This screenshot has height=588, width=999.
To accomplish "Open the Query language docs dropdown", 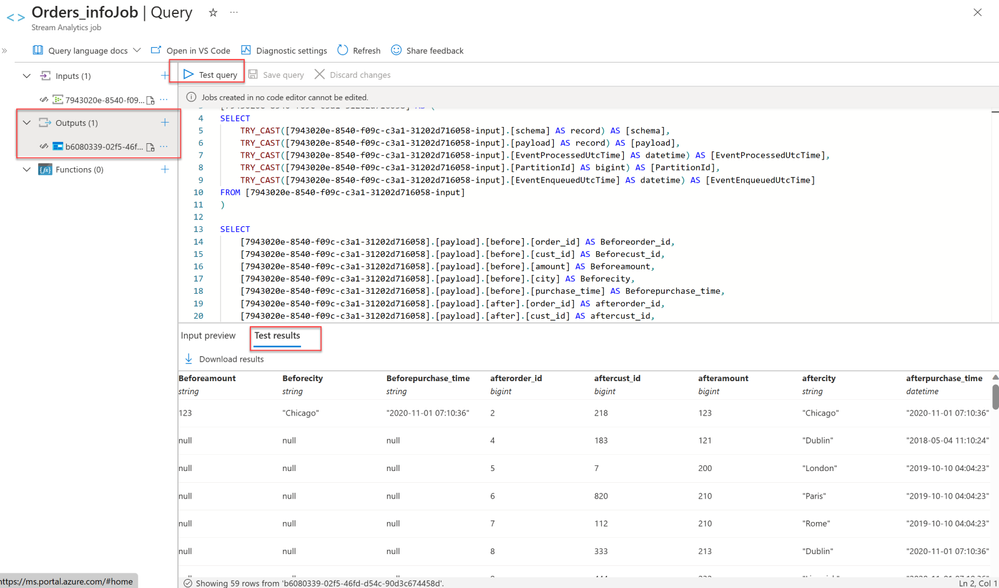I will coord(87,50).
